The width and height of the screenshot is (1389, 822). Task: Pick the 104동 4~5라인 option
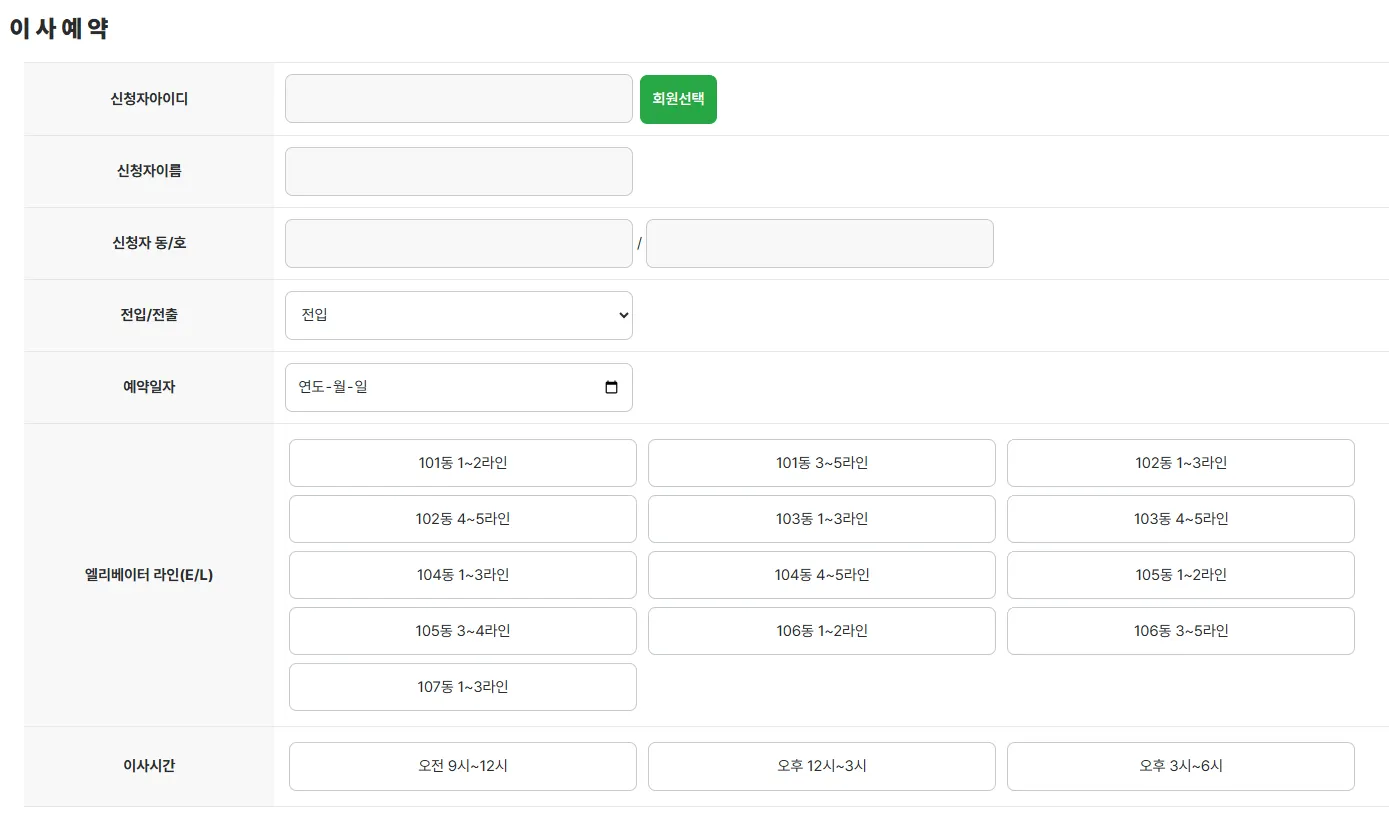(x=821, y=575)
